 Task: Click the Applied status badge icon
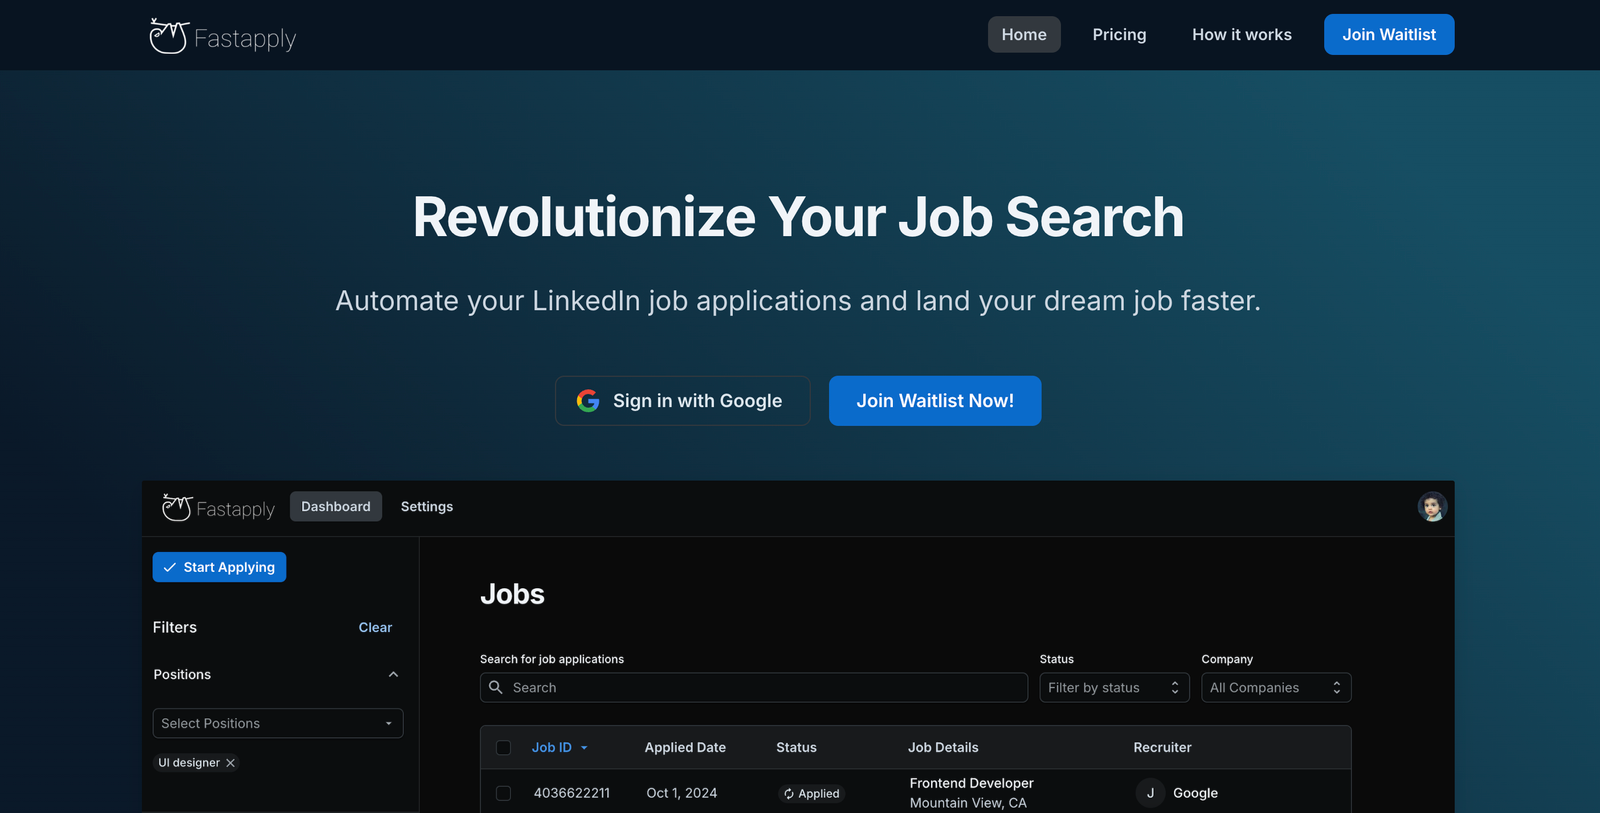click(x=789, y=794)
